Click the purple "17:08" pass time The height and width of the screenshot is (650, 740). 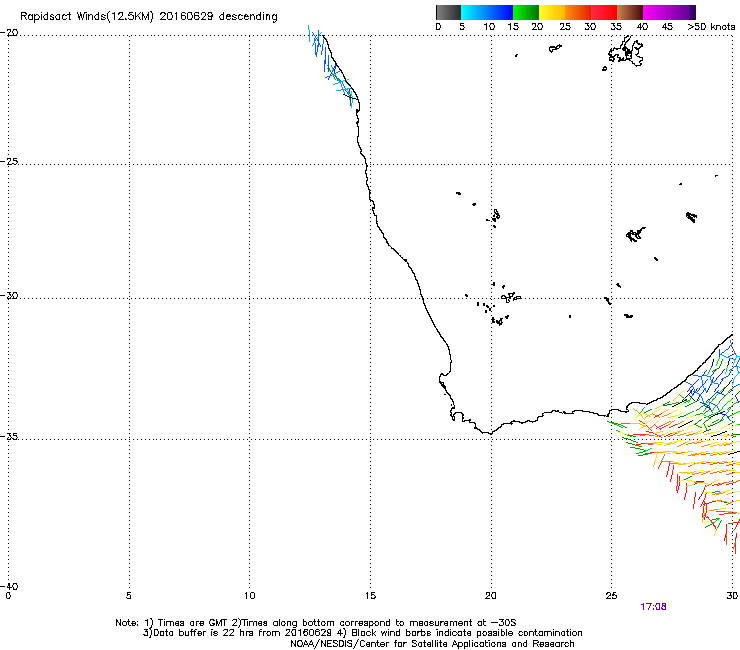point(653,607)
